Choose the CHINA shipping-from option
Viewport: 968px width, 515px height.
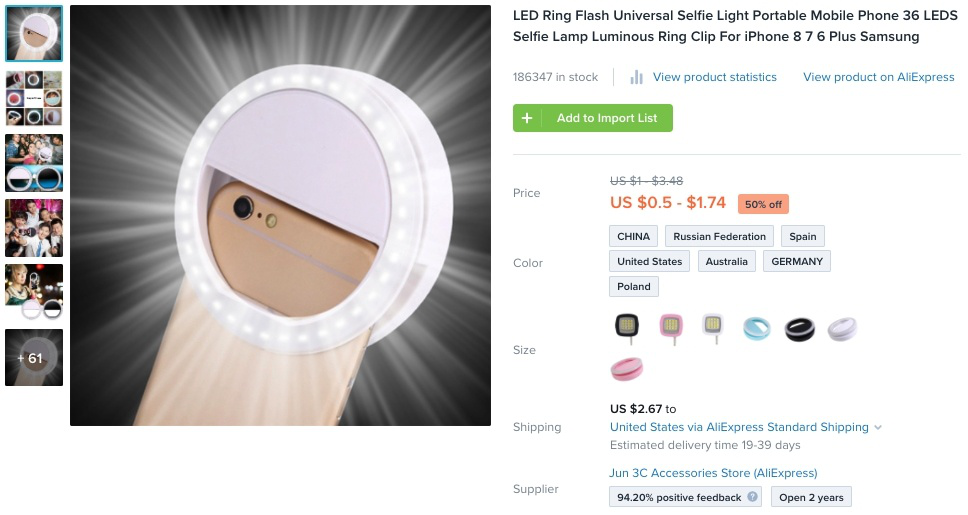click(633, 237)
